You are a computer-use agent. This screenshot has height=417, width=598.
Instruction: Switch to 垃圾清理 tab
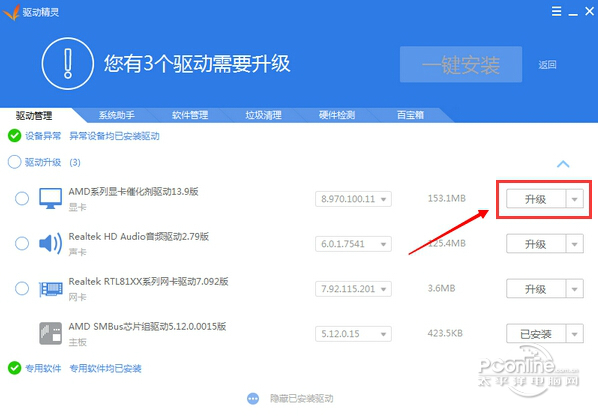(x=264, y=115)
